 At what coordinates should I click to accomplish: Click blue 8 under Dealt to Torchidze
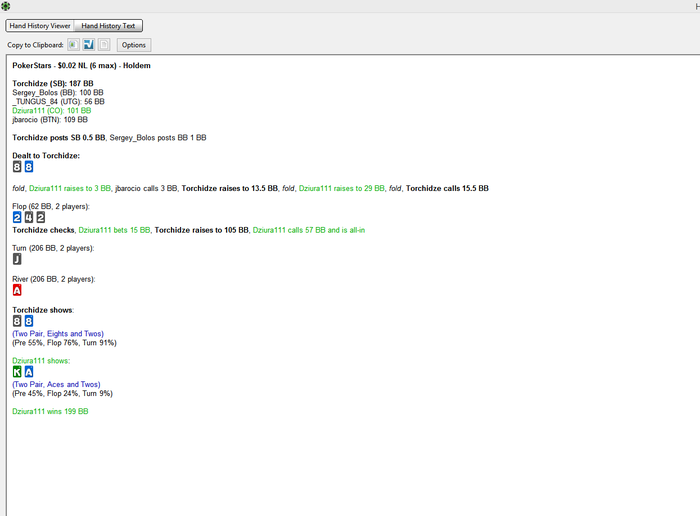click(29, 167)
